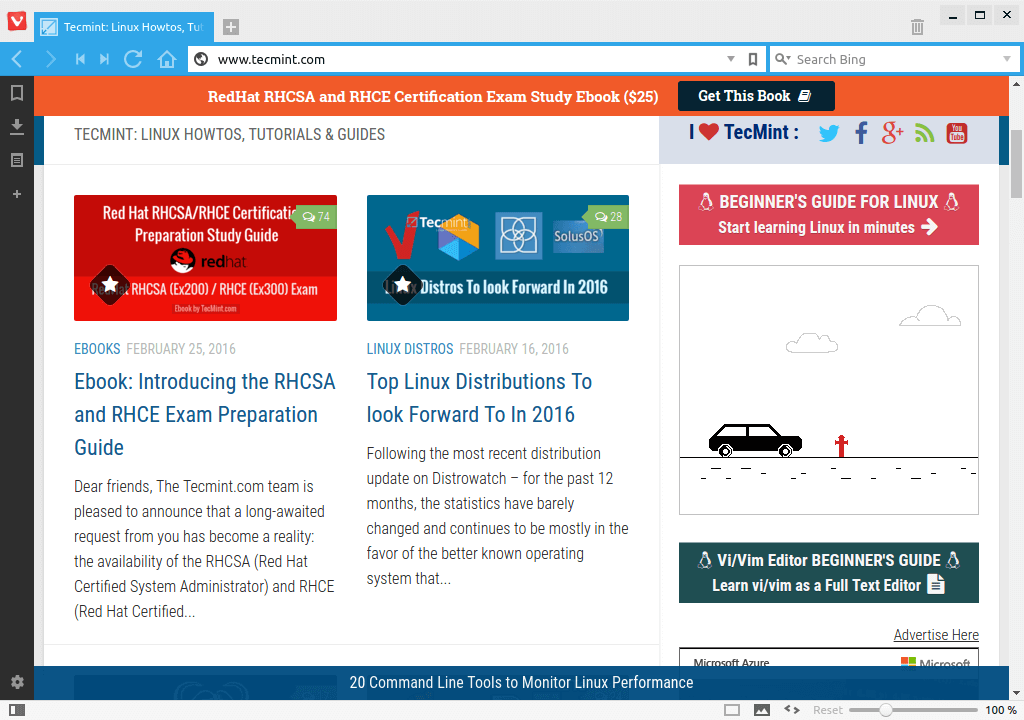
Task: Open RHCSA and RHCE Exam Guide article
Action: coord(204,414)
